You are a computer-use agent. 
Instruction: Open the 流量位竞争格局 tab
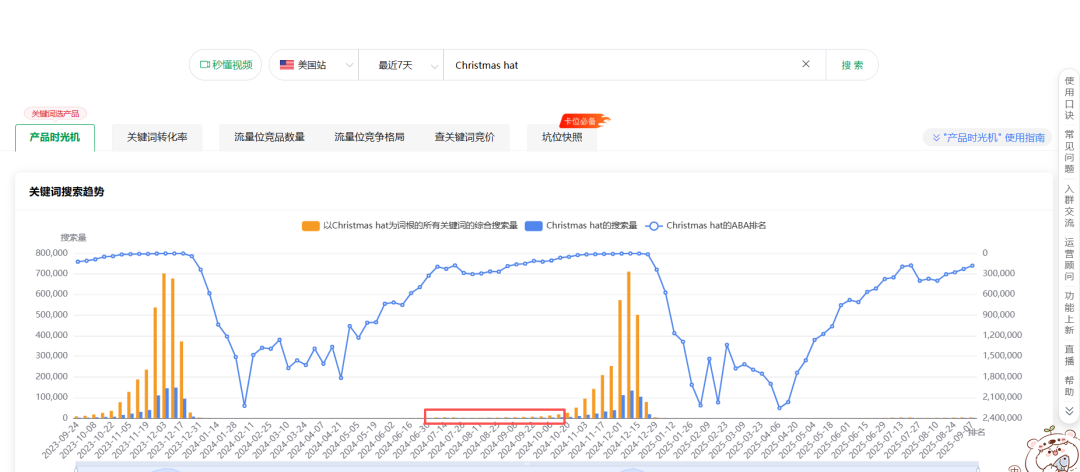click(x=369, y=137)
